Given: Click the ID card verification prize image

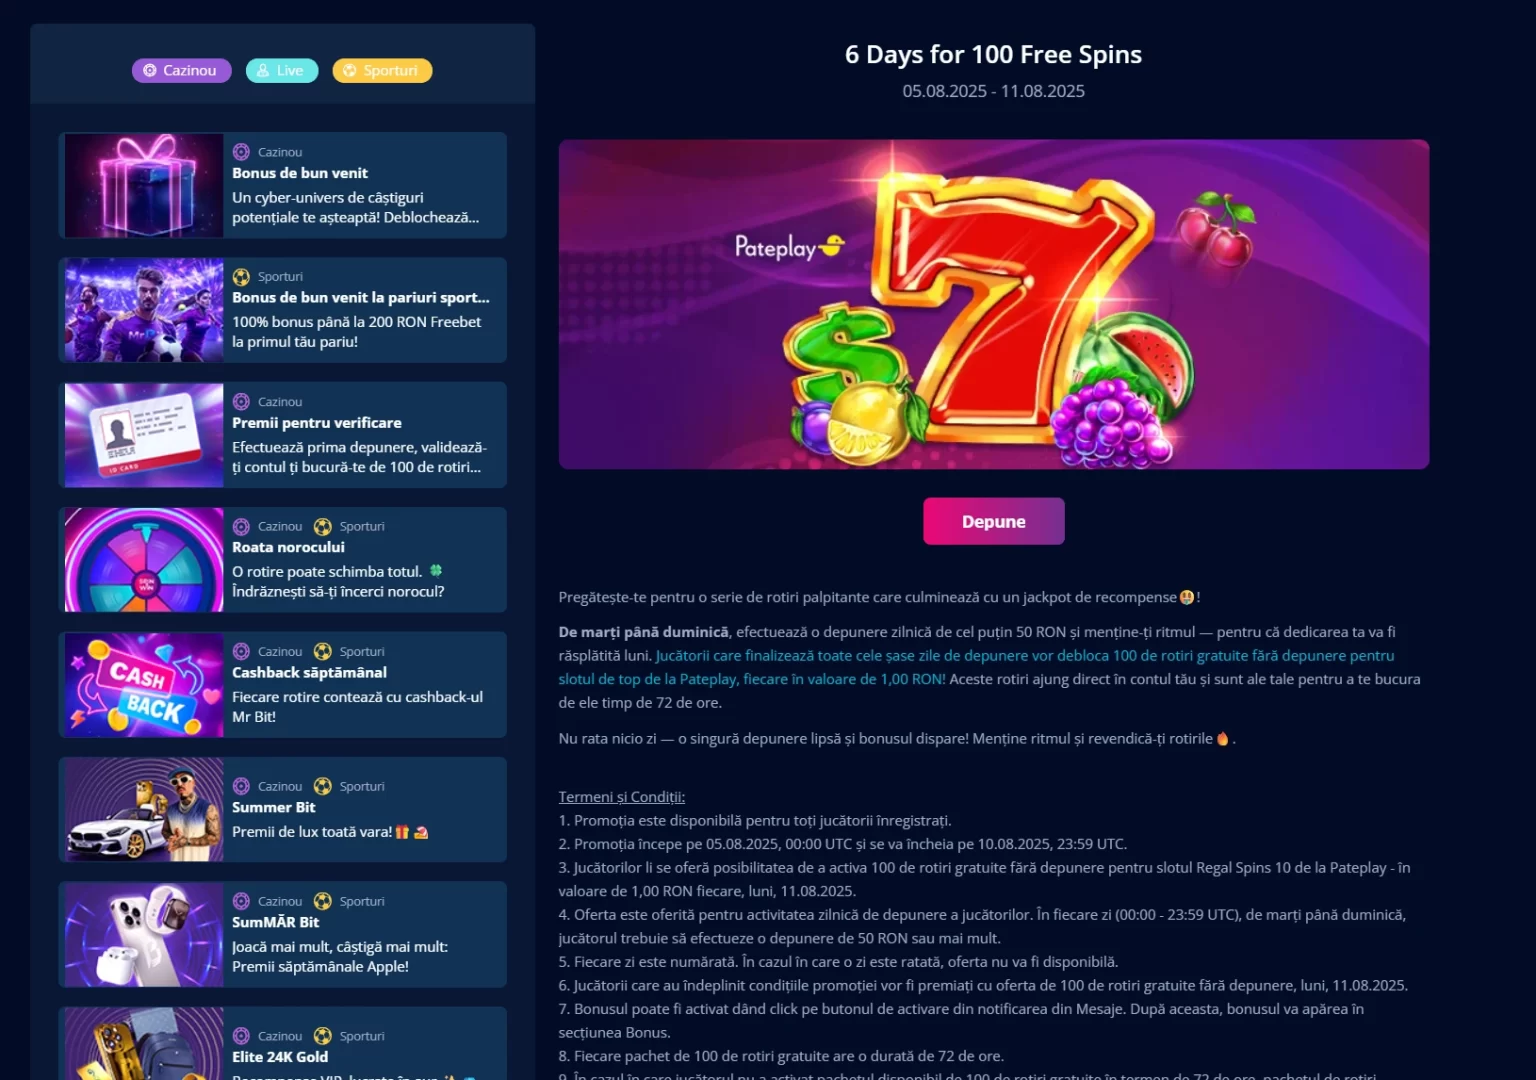Looking at the screenshot, I should (x=144, y=435).
